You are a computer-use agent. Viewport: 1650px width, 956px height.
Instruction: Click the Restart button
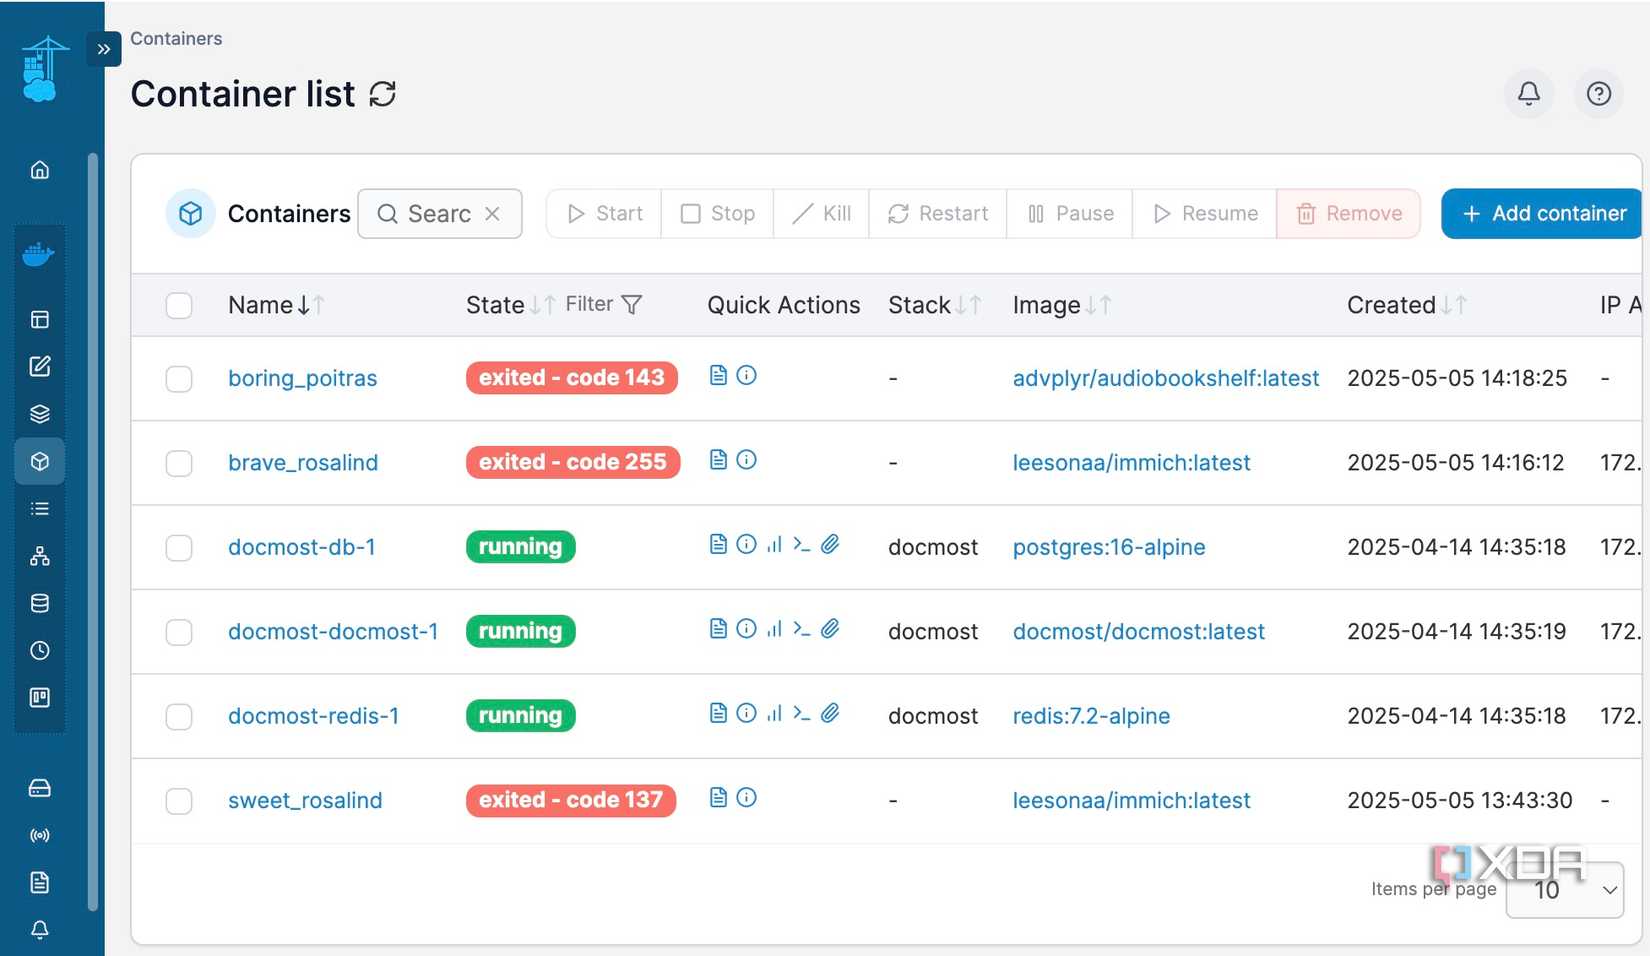click(x=938, y=214)
